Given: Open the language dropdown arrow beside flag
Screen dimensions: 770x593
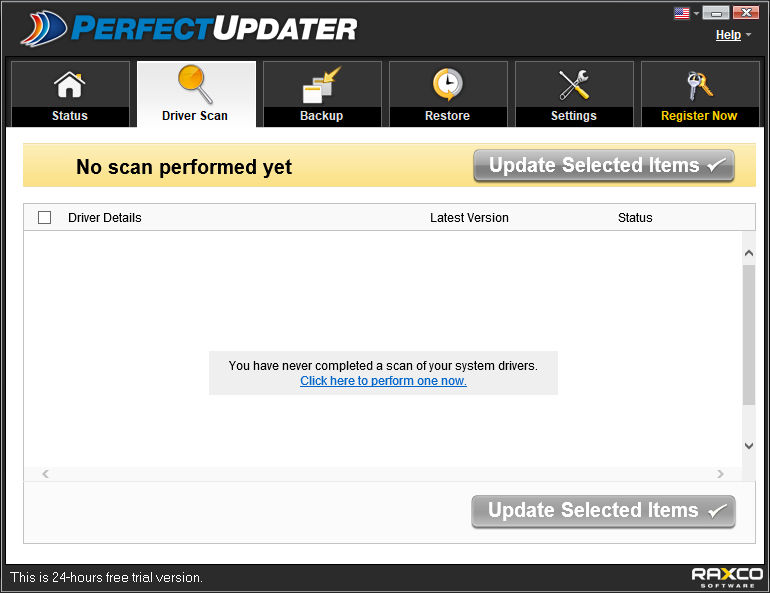Looking at the screenshot, I should tap(696, 13).
